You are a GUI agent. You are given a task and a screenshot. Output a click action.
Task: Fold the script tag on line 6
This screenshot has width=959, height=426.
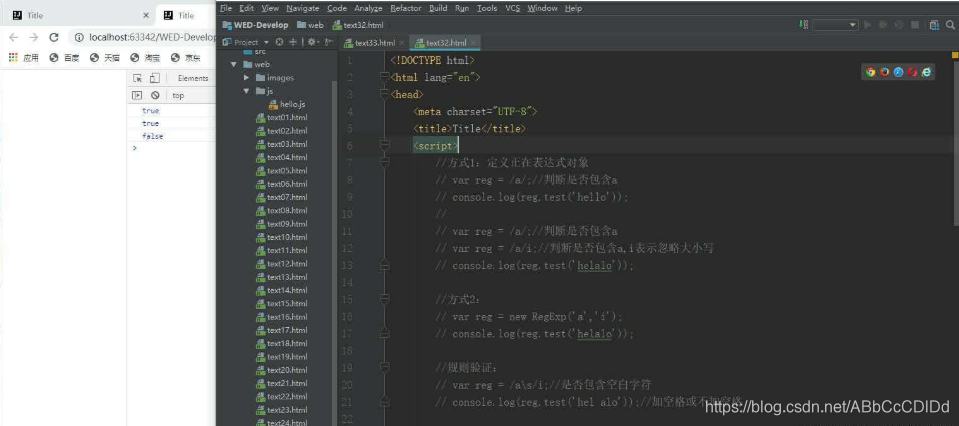click(384, 145)
